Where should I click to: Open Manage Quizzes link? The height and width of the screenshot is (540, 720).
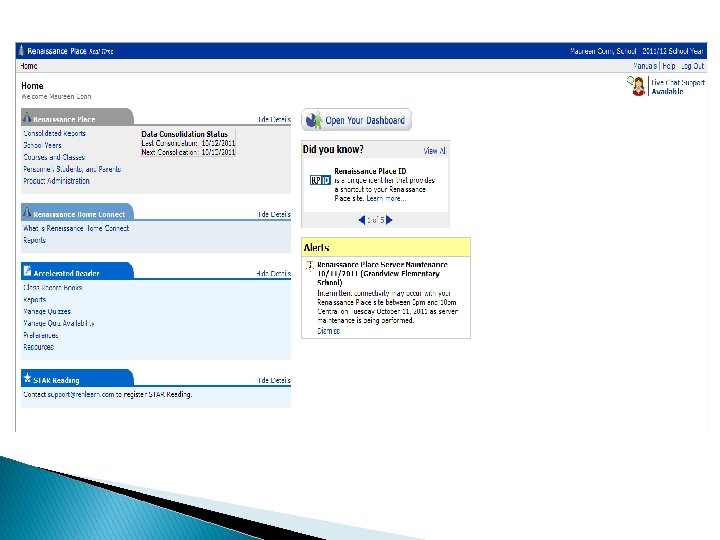click(x=47, y=311)
